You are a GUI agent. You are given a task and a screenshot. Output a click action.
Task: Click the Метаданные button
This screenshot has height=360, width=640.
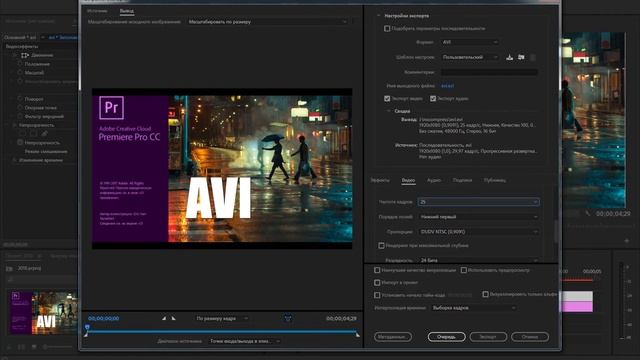click(393, 337)
